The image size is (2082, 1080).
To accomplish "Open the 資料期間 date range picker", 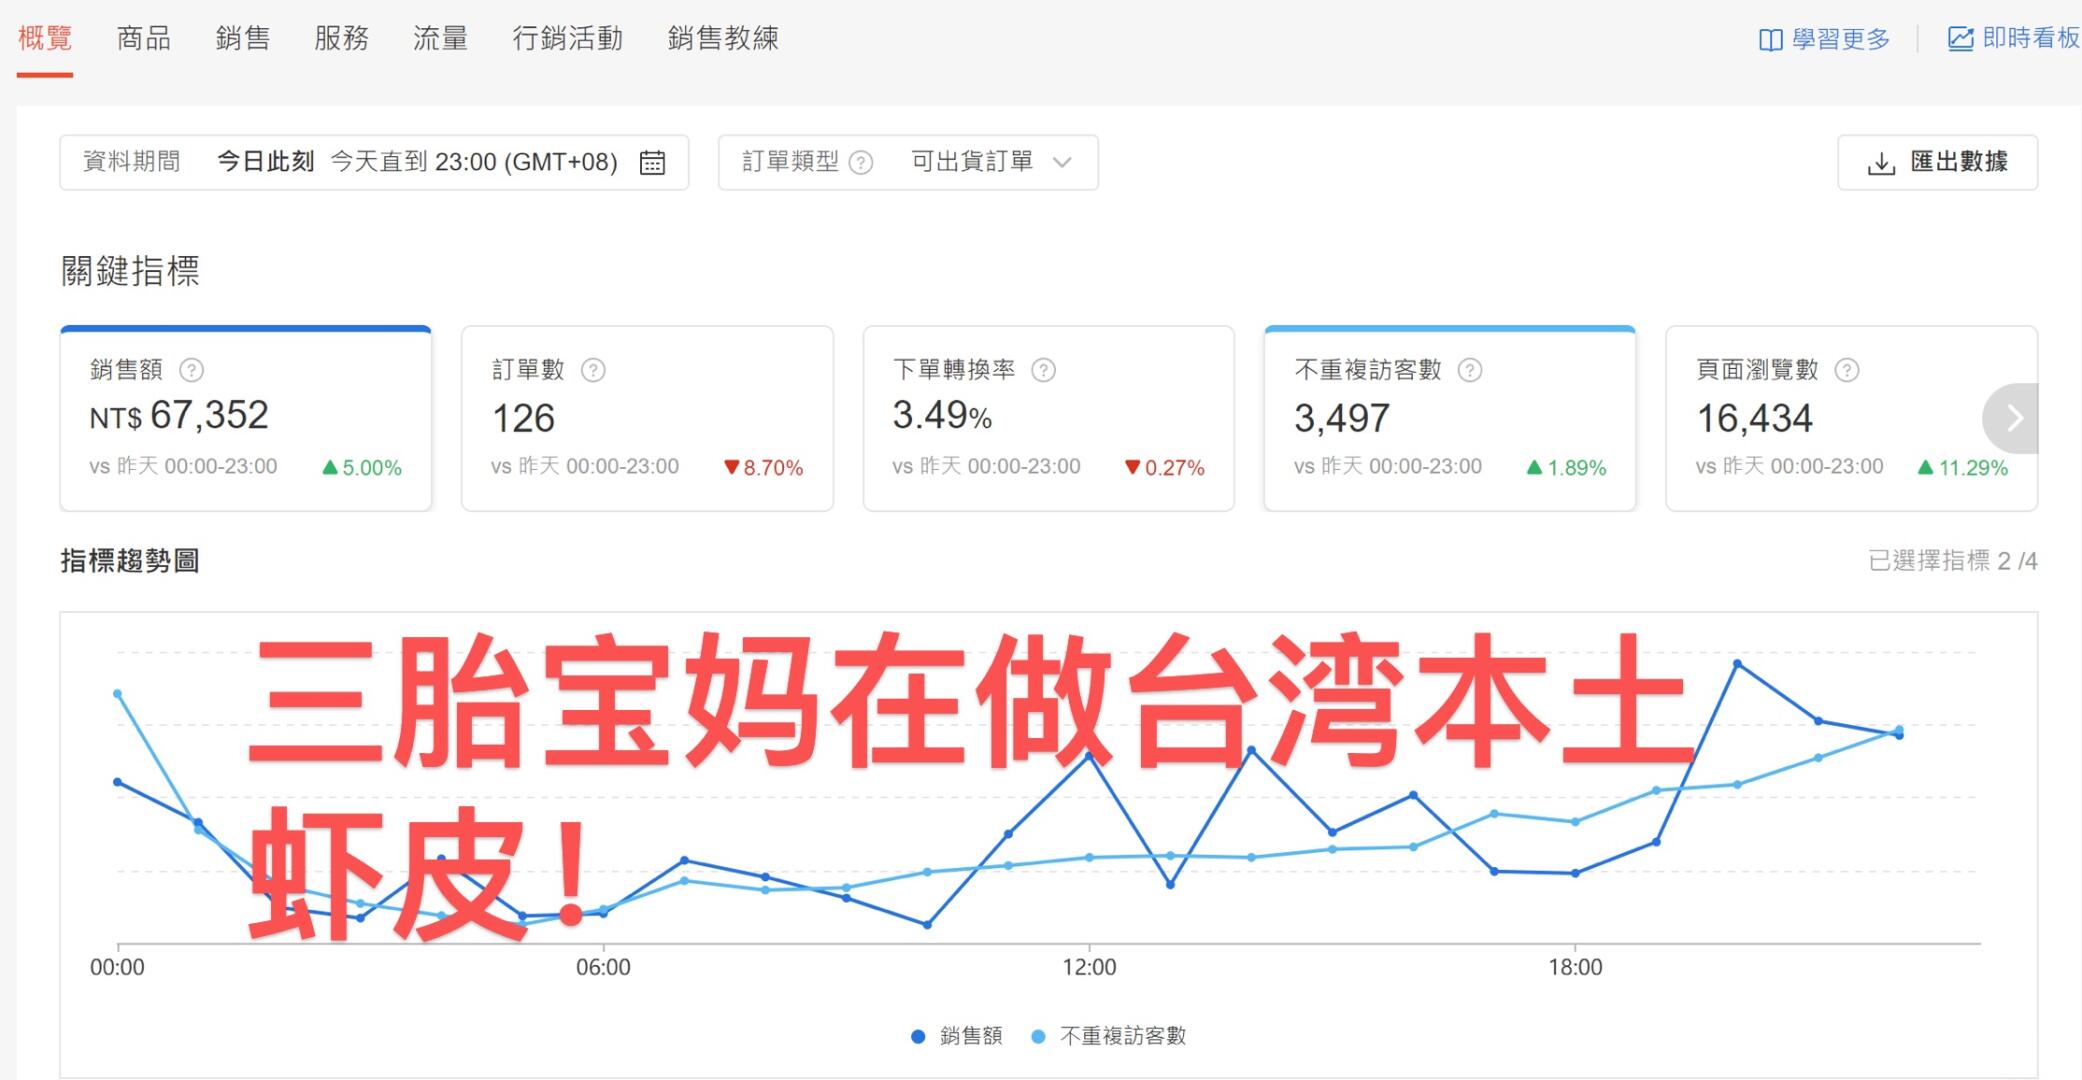I will pyautogui.click(x=374, y=162).
